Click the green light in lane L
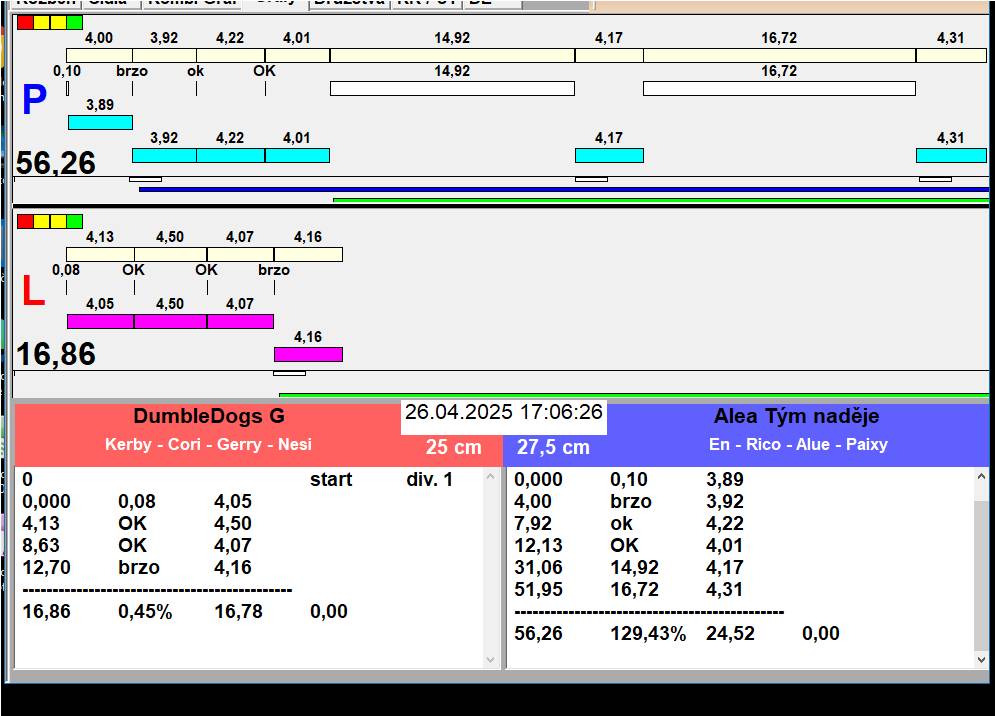 (74, 221)
